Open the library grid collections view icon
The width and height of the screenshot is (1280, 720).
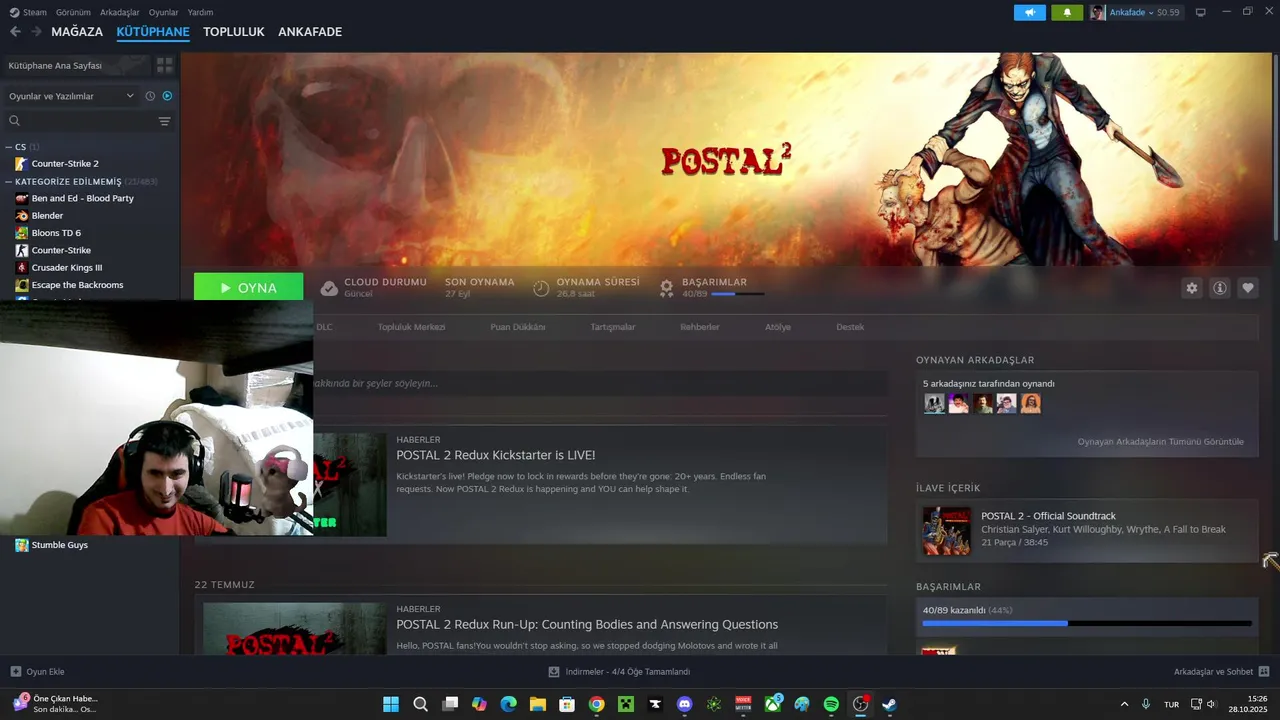[x=164, y=65]
